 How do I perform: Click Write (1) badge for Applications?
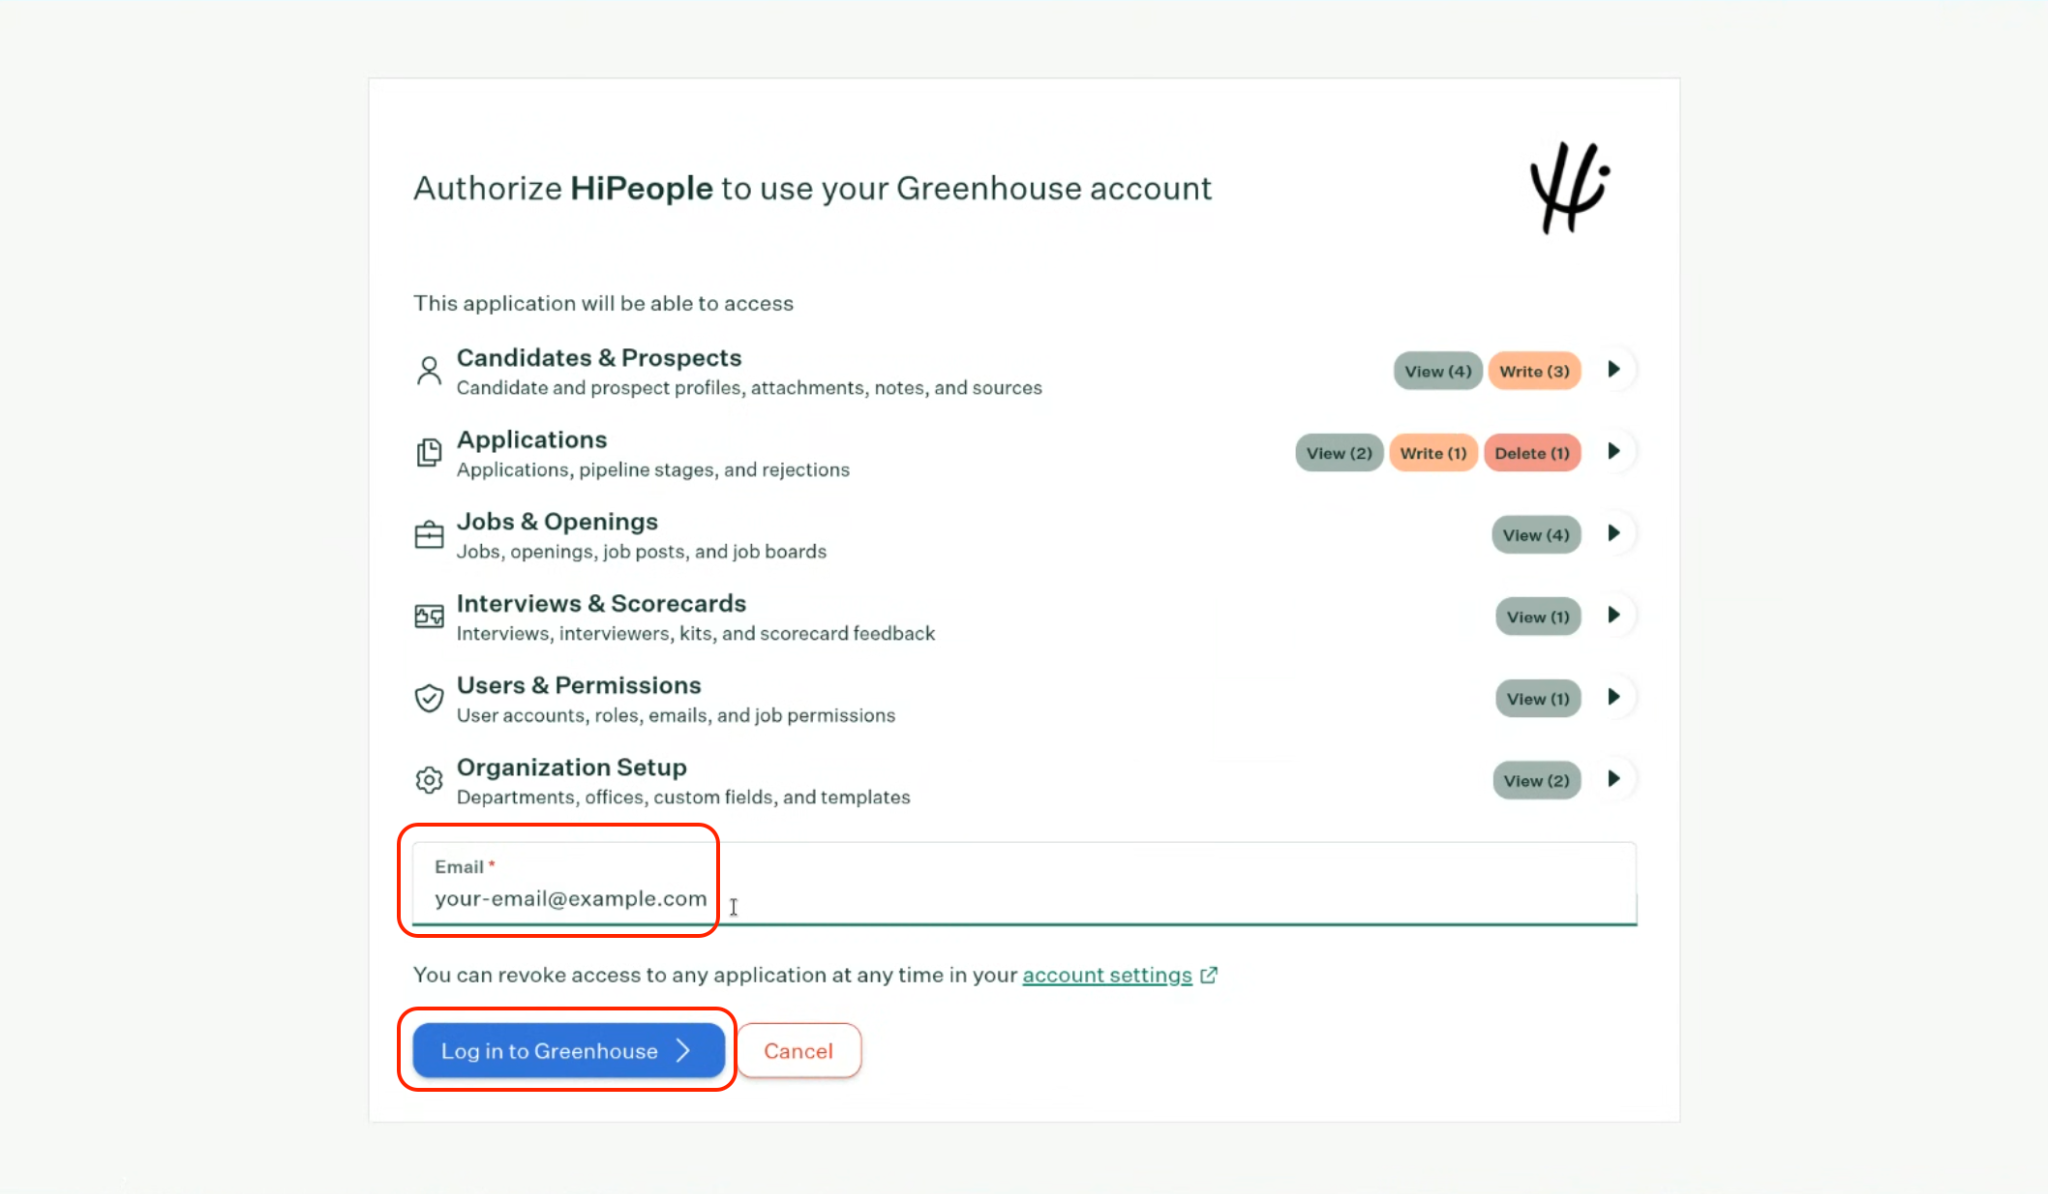pyautogui.click(x=1433, y=453)
